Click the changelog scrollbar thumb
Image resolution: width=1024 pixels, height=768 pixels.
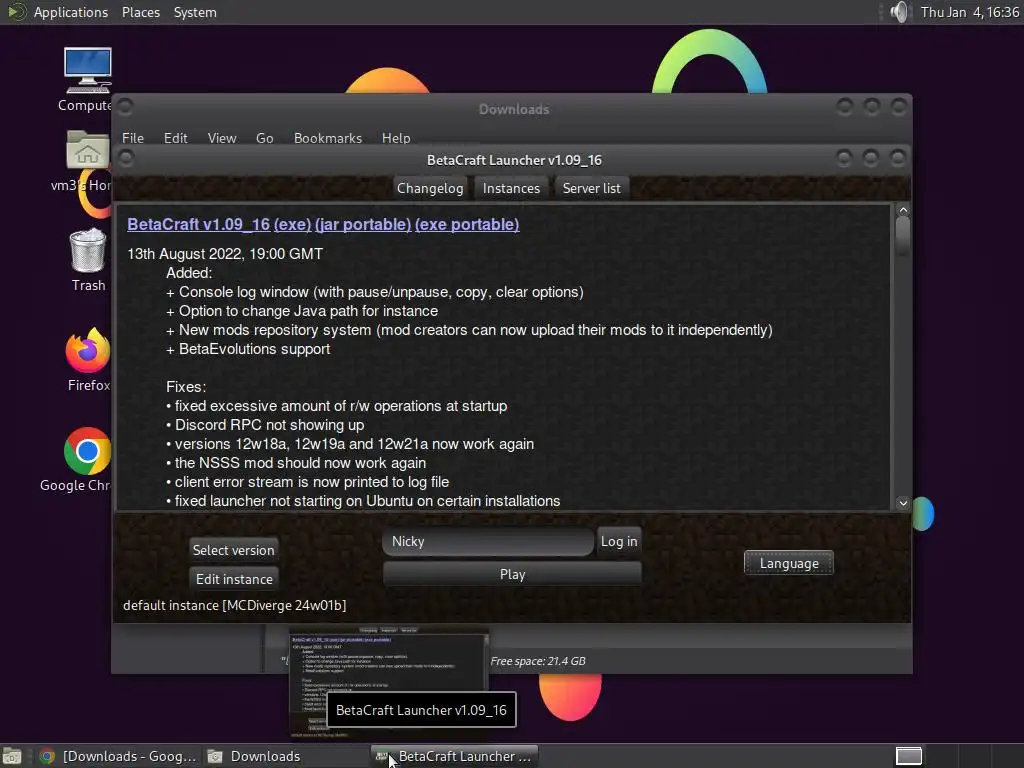(x=903, y=236)
